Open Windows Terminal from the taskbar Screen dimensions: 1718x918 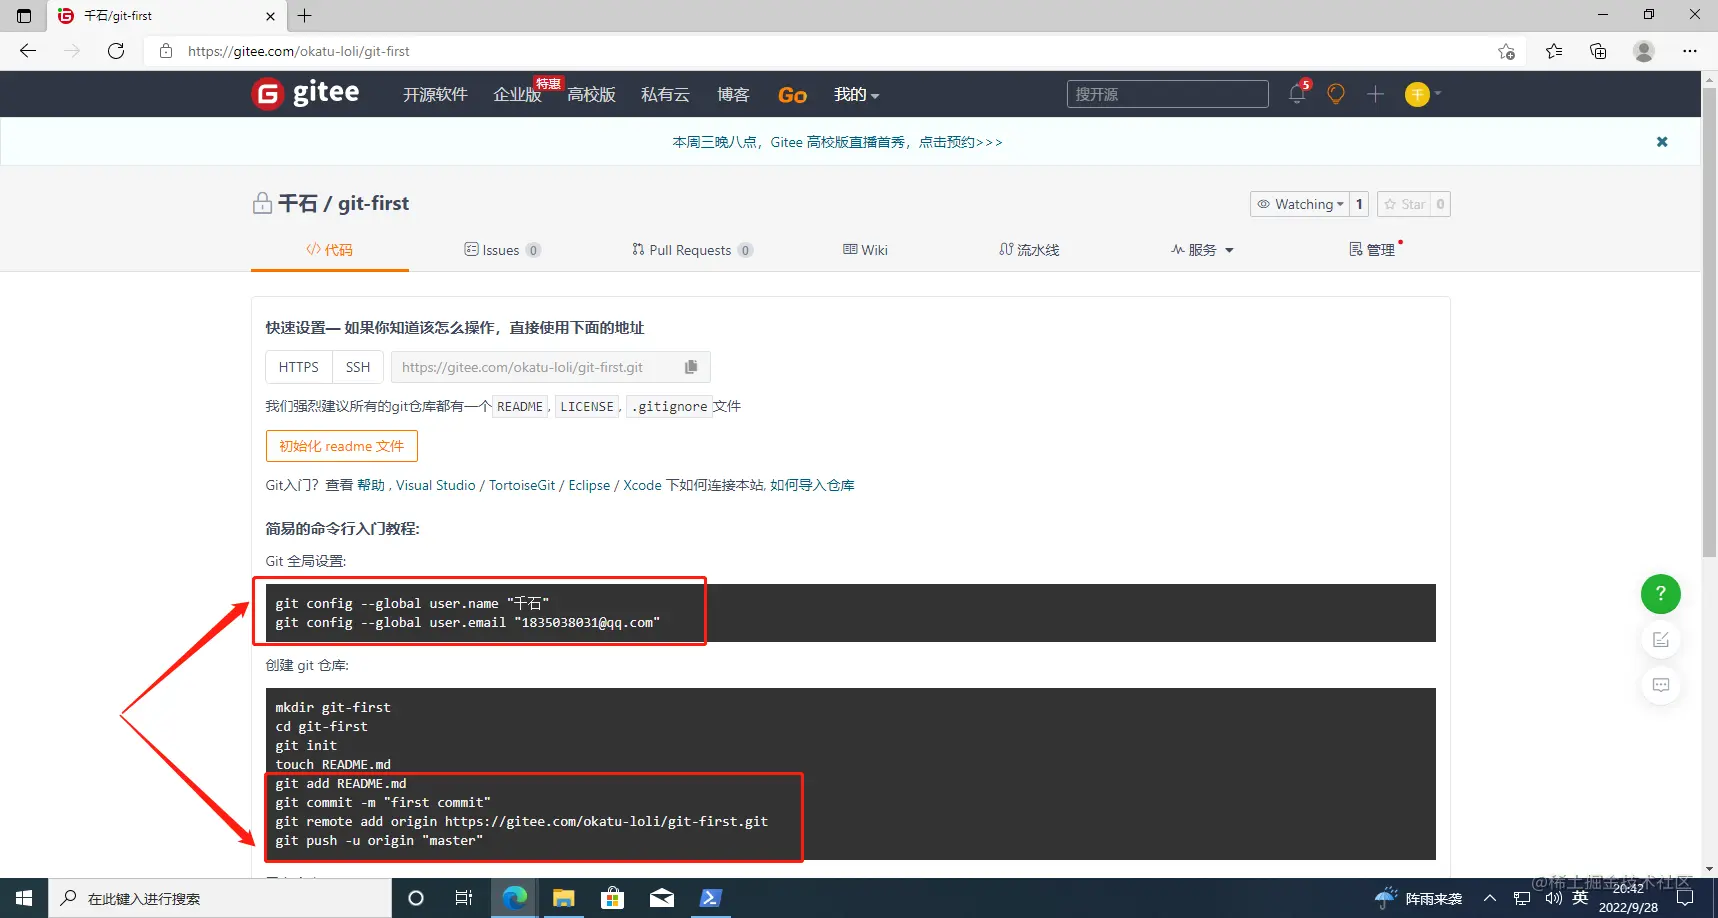click(x=710, y=897)
